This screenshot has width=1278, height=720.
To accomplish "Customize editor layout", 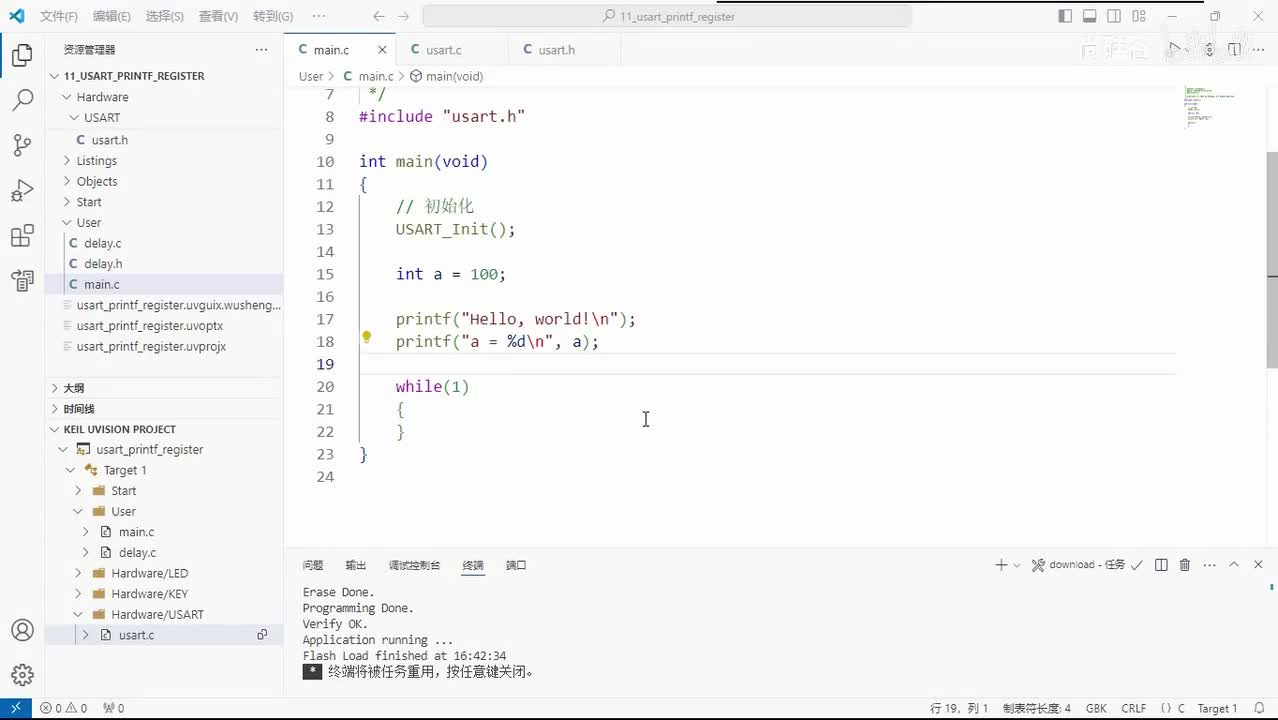I will pyautogui.click(x=1140, y=16).
